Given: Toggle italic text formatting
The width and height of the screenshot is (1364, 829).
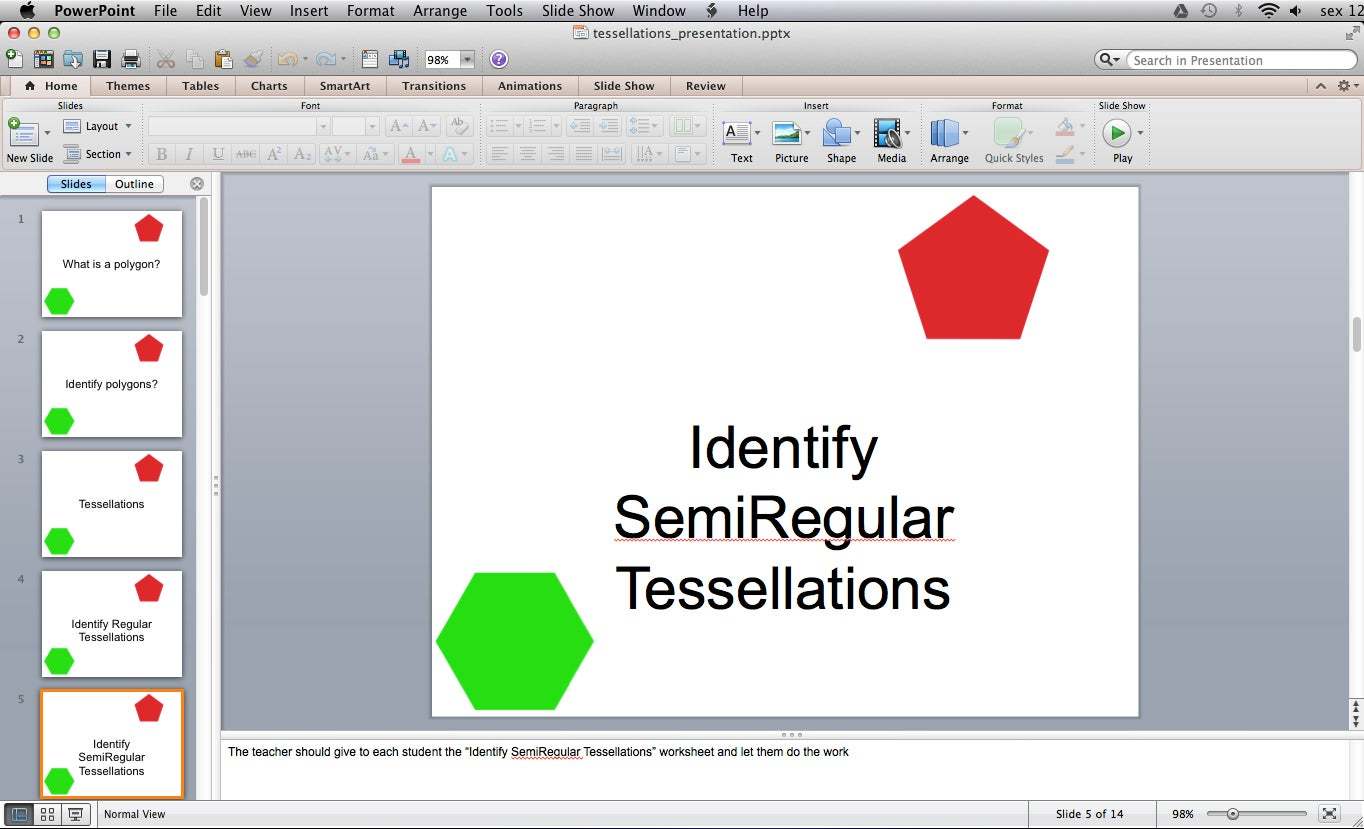Looking at the screenshot, I should [188, 153].
